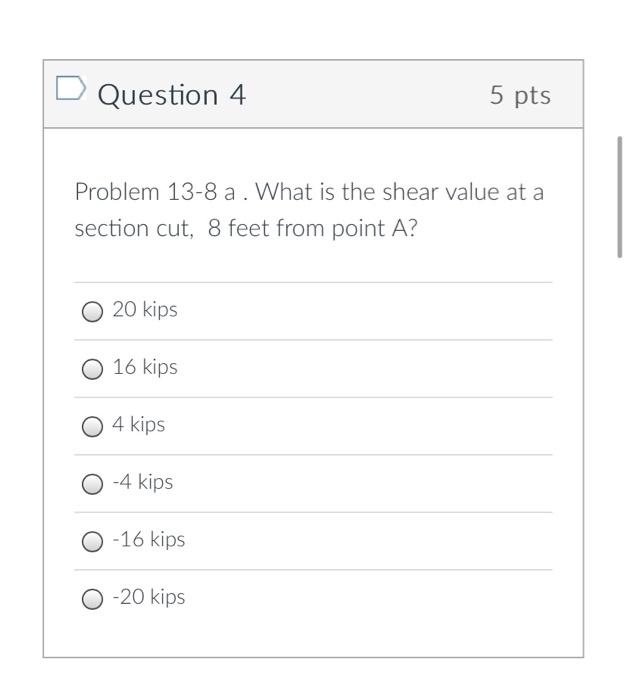Choose the 4 kips radio option
This screenshot has width=627, height=700.
(x=92, y=426)
